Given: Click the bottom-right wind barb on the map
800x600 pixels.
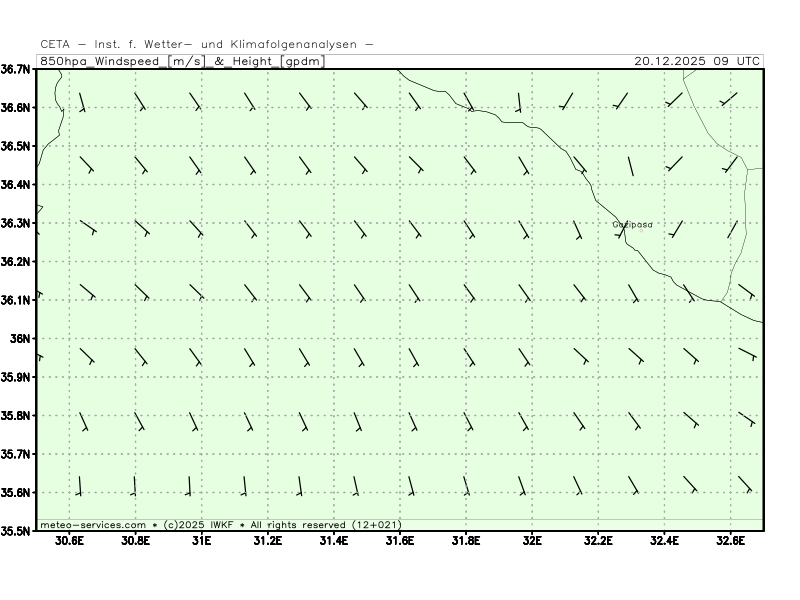Looking at the screenshot, I should 744,484.
